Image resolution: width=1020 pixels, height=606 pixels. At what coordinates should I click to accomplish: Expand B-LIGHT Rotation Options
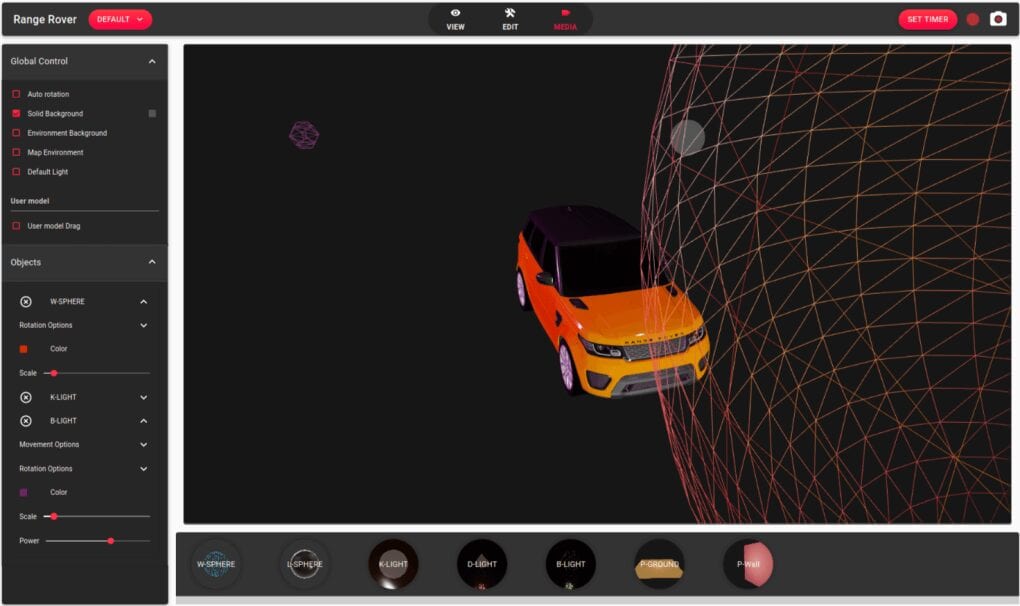click(144, 469)
